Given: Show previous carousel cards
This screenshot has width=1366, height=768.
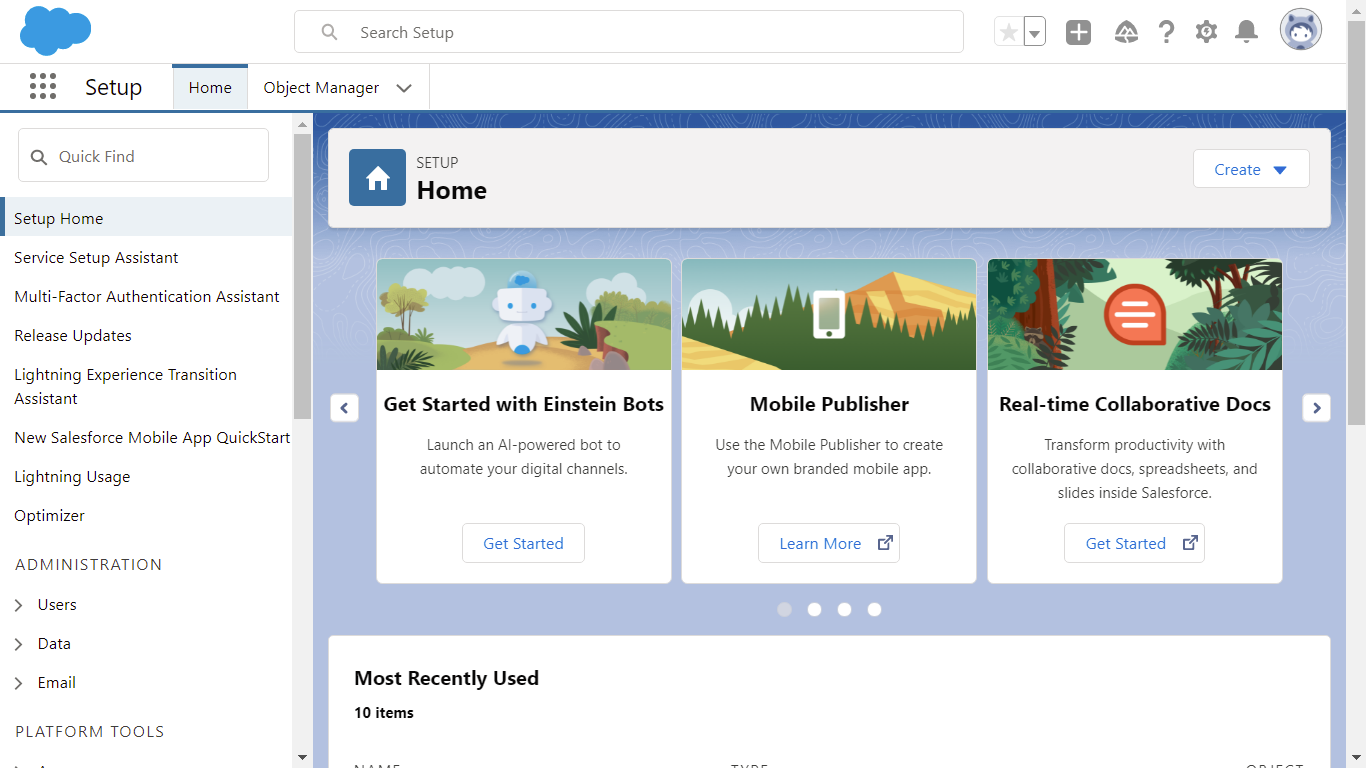Looking at the screenshot, I should coord(344,408).
